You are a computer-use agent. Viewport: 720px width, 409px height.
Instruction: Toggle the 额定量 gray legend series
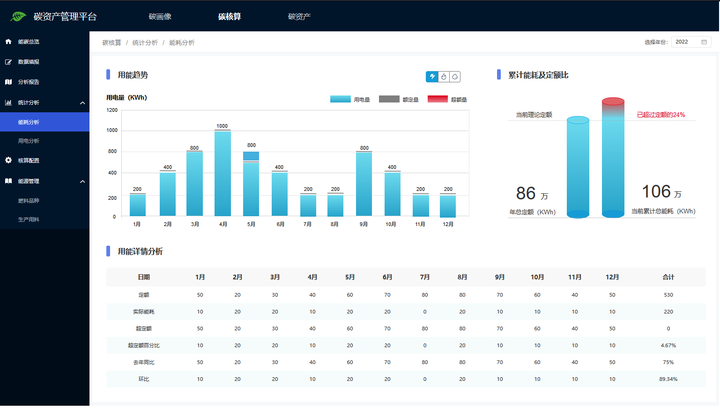399,99
